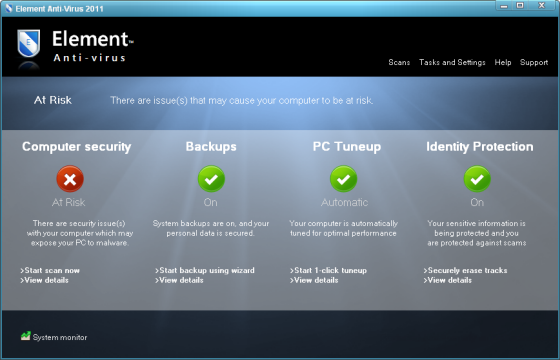The image size is (560, 360).
Task: Start 1-click tuneup
Action: (x=328, y=270)
